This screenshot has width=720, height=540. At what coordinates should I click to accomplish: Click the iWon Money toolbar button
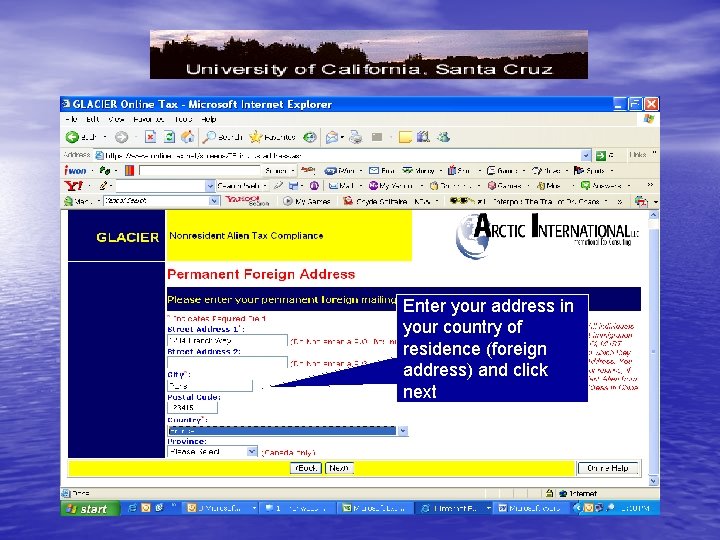tap(419, 170)
